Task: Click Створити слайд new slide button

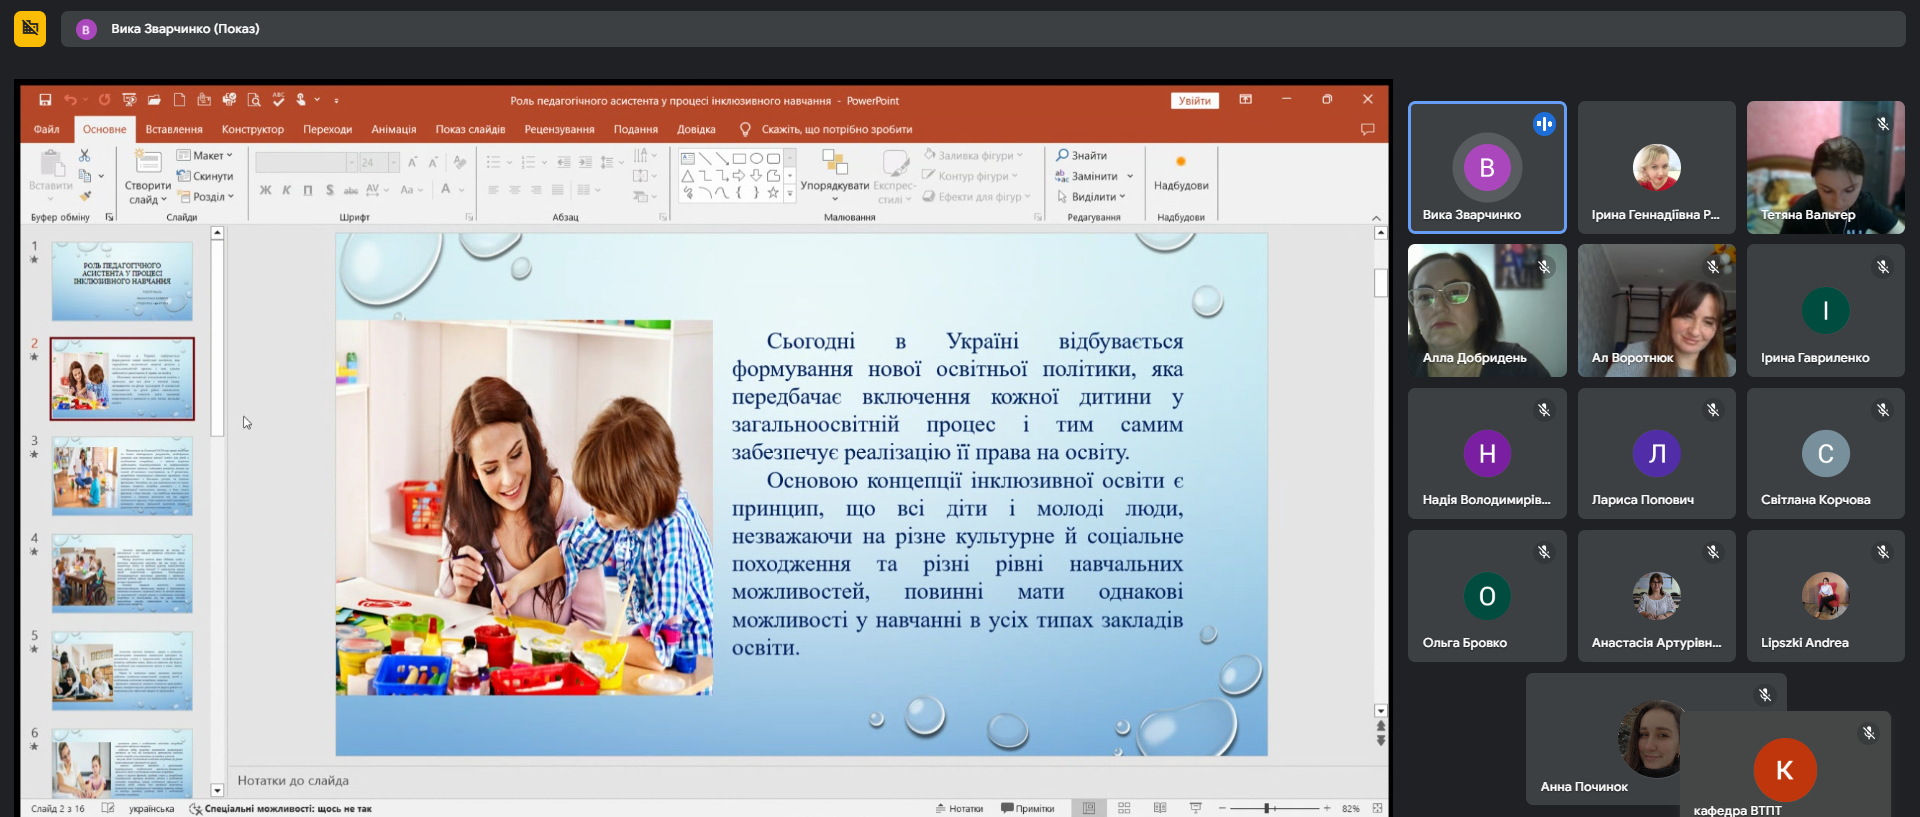Action: point(148,177)
